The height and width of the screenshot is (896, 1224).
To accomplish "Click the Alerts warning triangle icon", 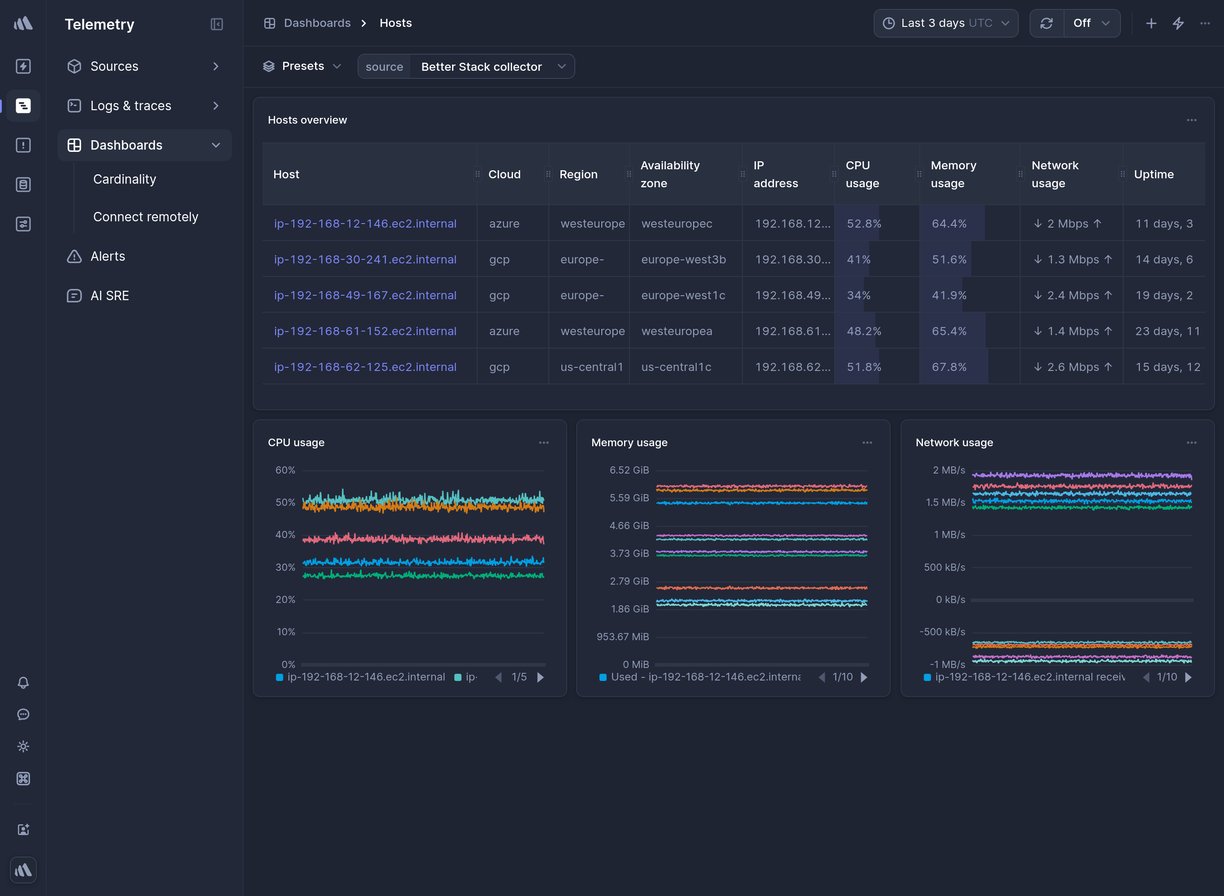I will click(x=73, y=256).
